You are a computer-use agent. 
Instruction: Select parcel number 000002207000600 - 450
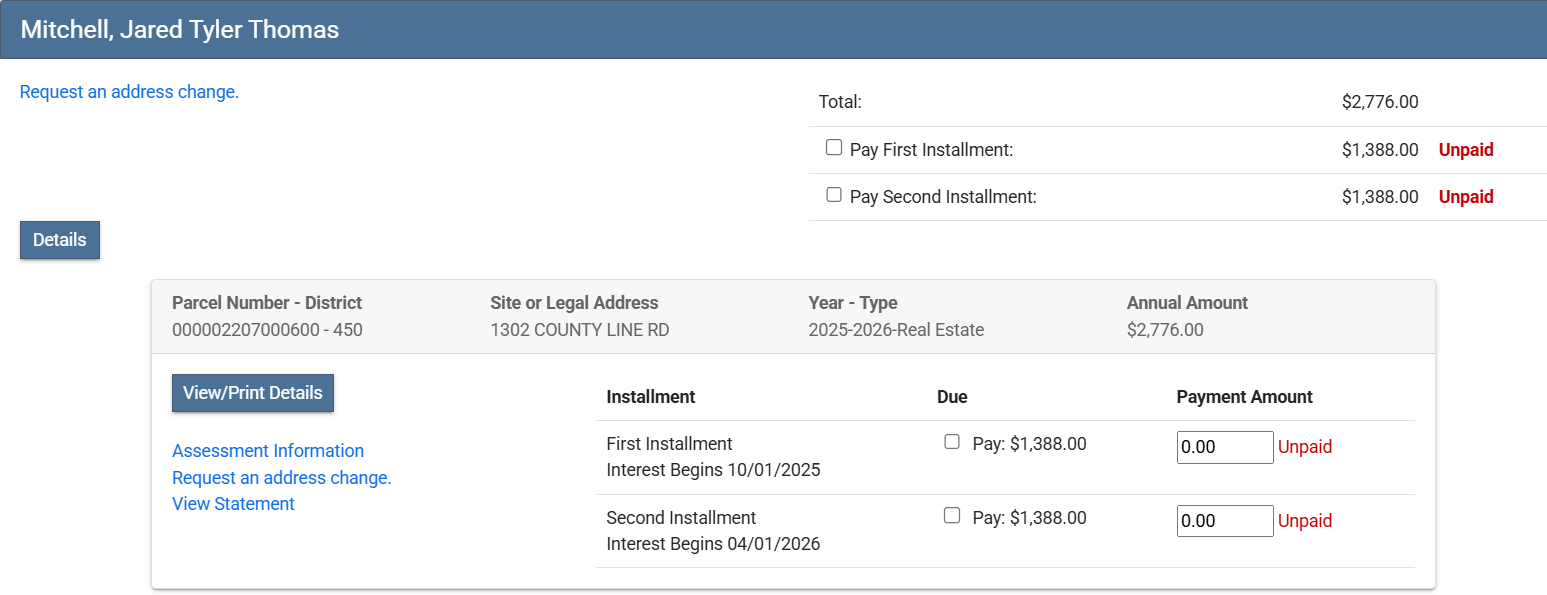point(267,330)
